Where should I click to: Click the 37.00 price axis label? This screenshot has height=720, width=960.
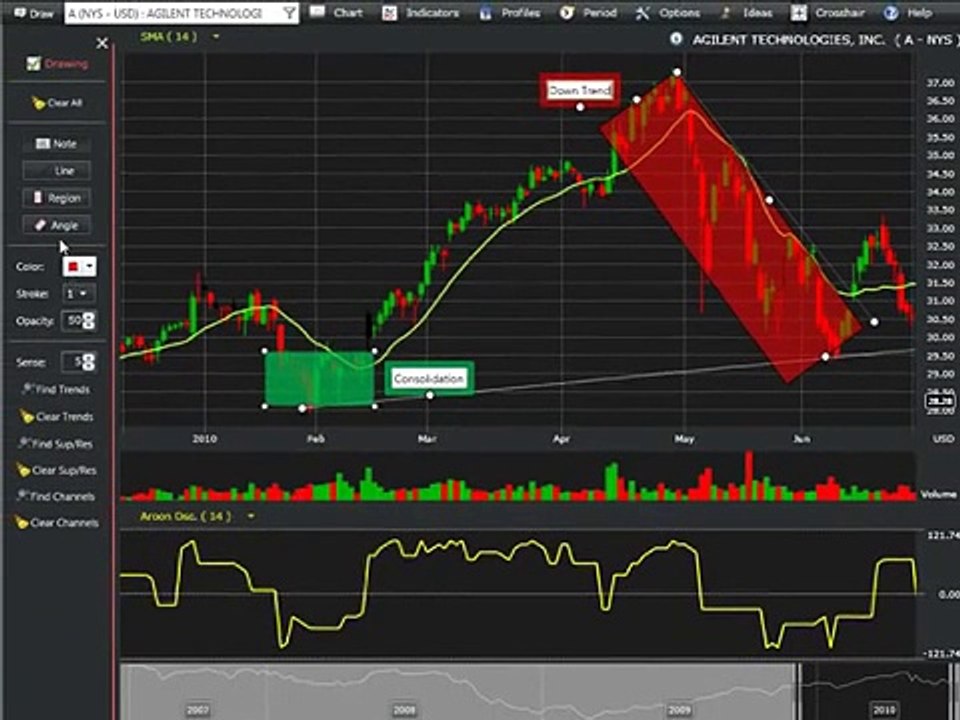(940, 83)
